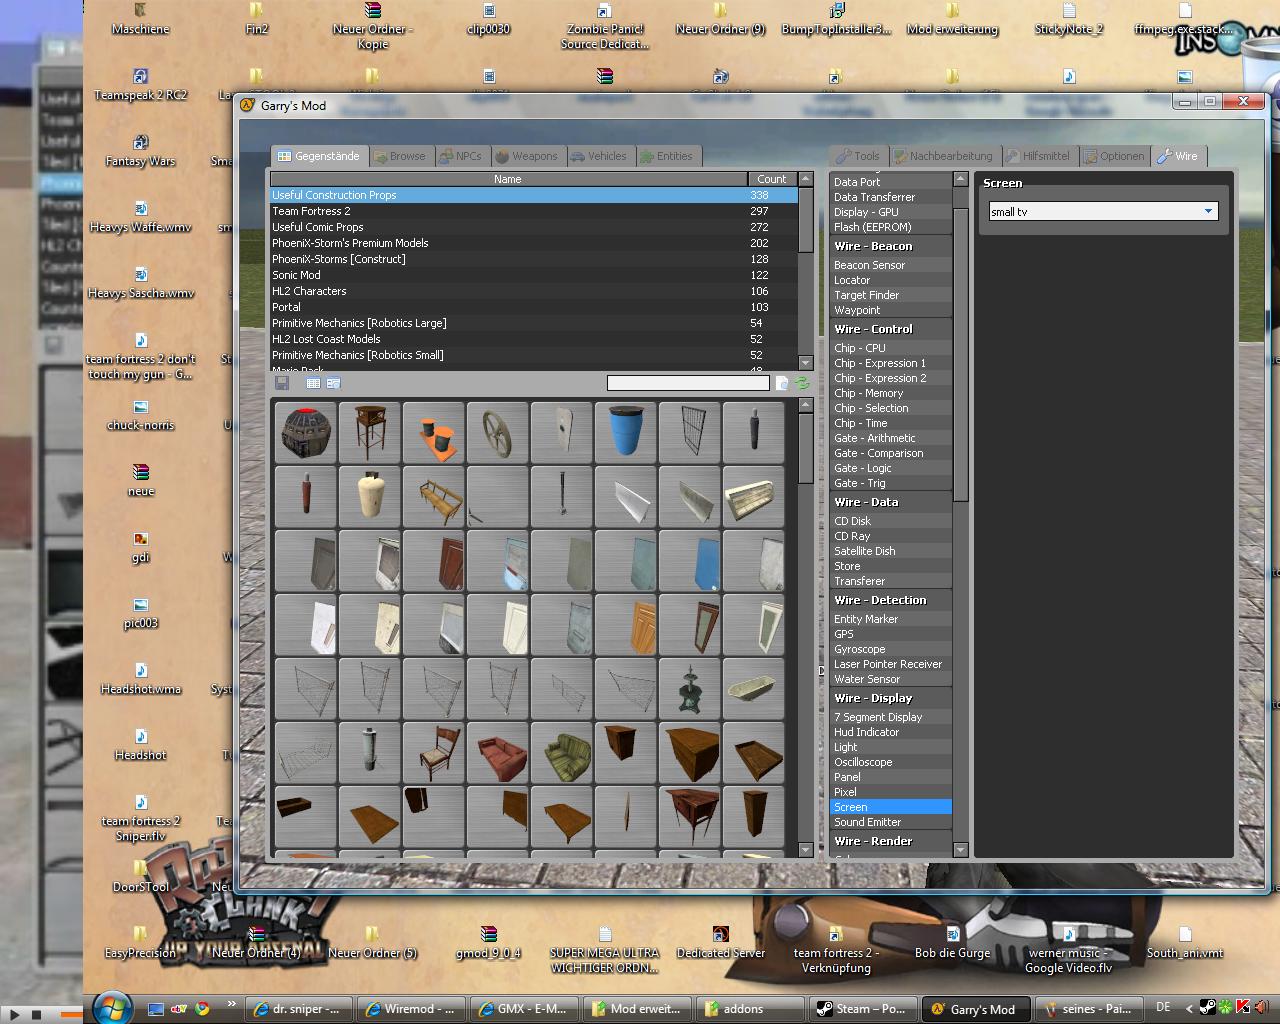Switch to list view icon above props
Viewport: 1280px width, 1024px height.
coord(313,383)
